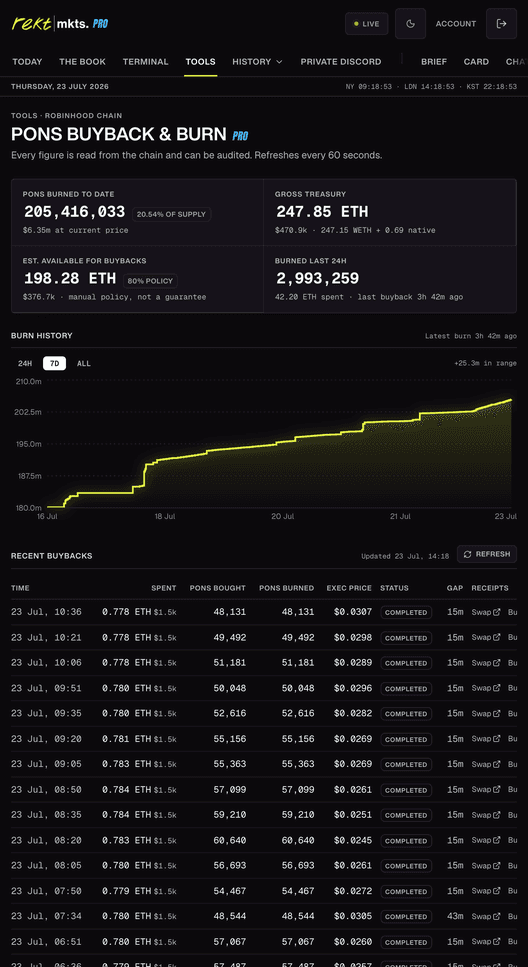Viewport: 528px width, 967px height.
Task: Open the CARD tab
Action: click(476, 62)
